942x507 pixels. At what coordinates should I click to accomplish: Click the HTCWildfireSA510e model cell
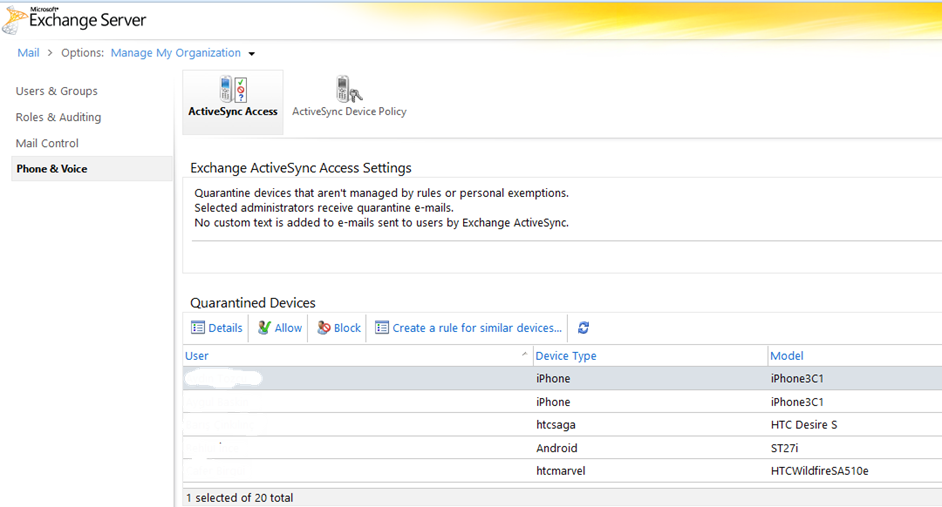pos(819,471)
